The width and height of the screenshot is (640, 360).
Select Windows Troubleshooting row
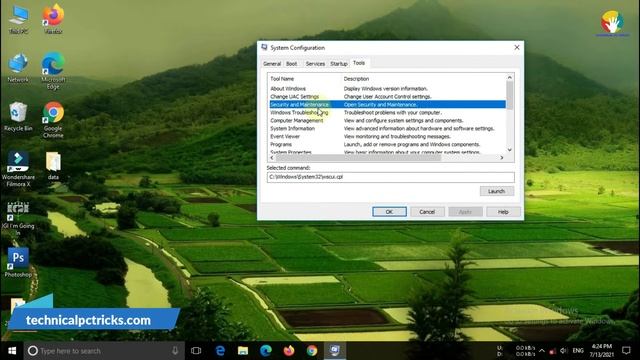387,113
